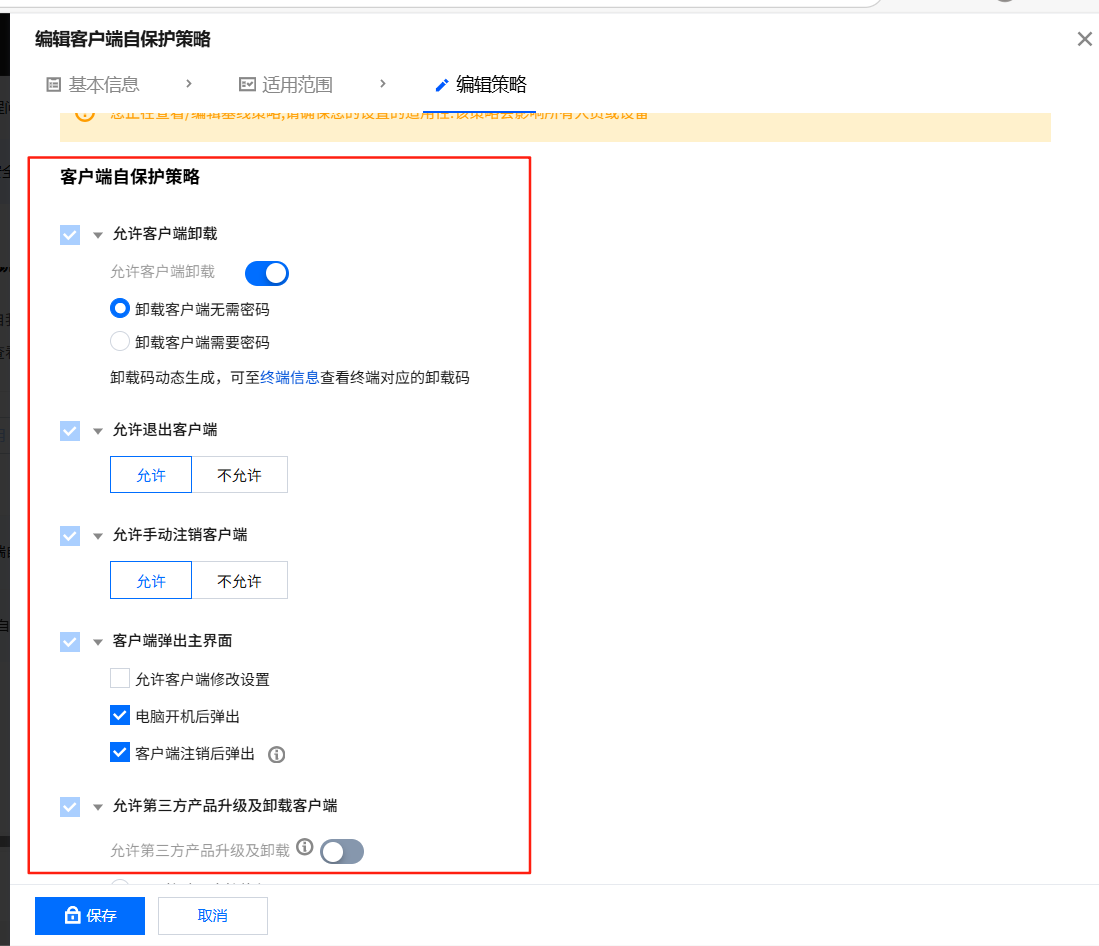
Task: Uncheck the 电脑开机后弹出 checkbox
Action: pos(120,715)
